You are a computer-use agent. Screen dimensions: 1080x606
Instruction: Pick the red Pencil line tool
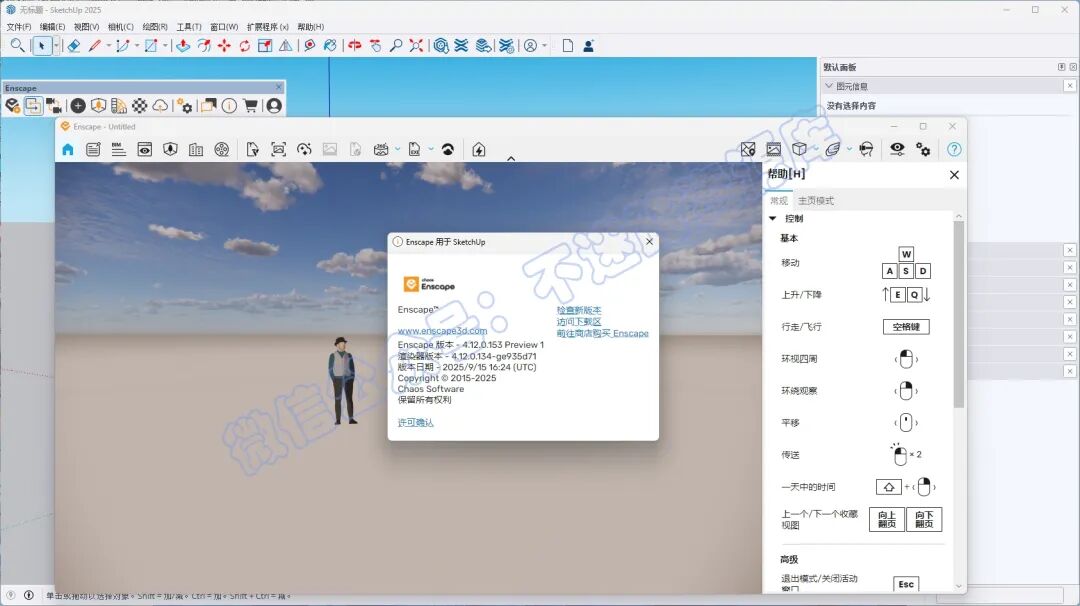click(95, 46)
